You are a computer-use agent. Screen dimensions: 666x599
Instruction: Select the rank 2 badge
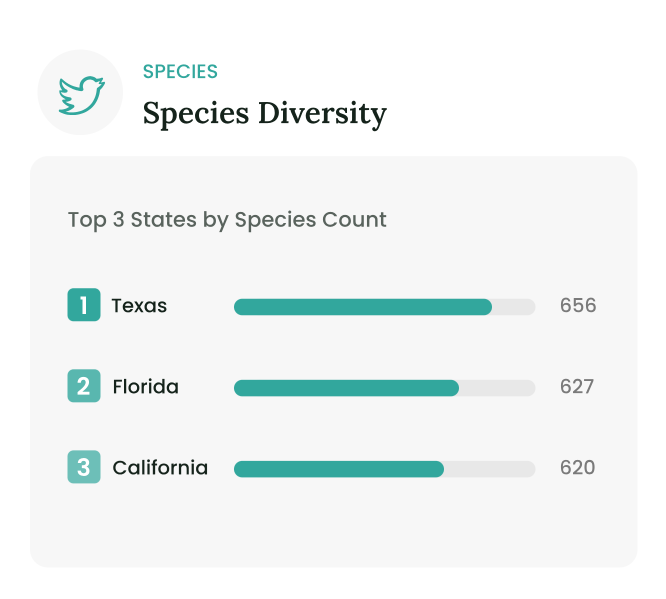(84, 386)
